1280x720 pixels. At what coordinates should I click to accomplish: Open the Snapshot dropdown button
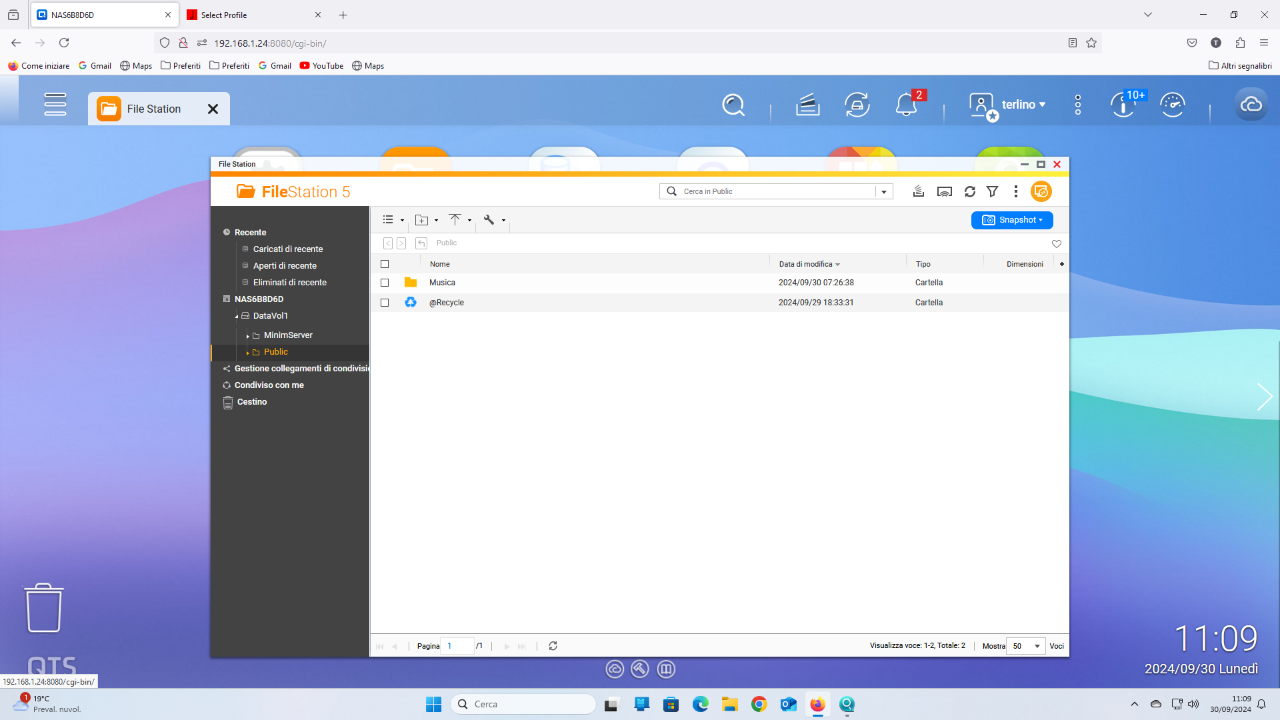pyautogui.click(x=1012, y=220)
